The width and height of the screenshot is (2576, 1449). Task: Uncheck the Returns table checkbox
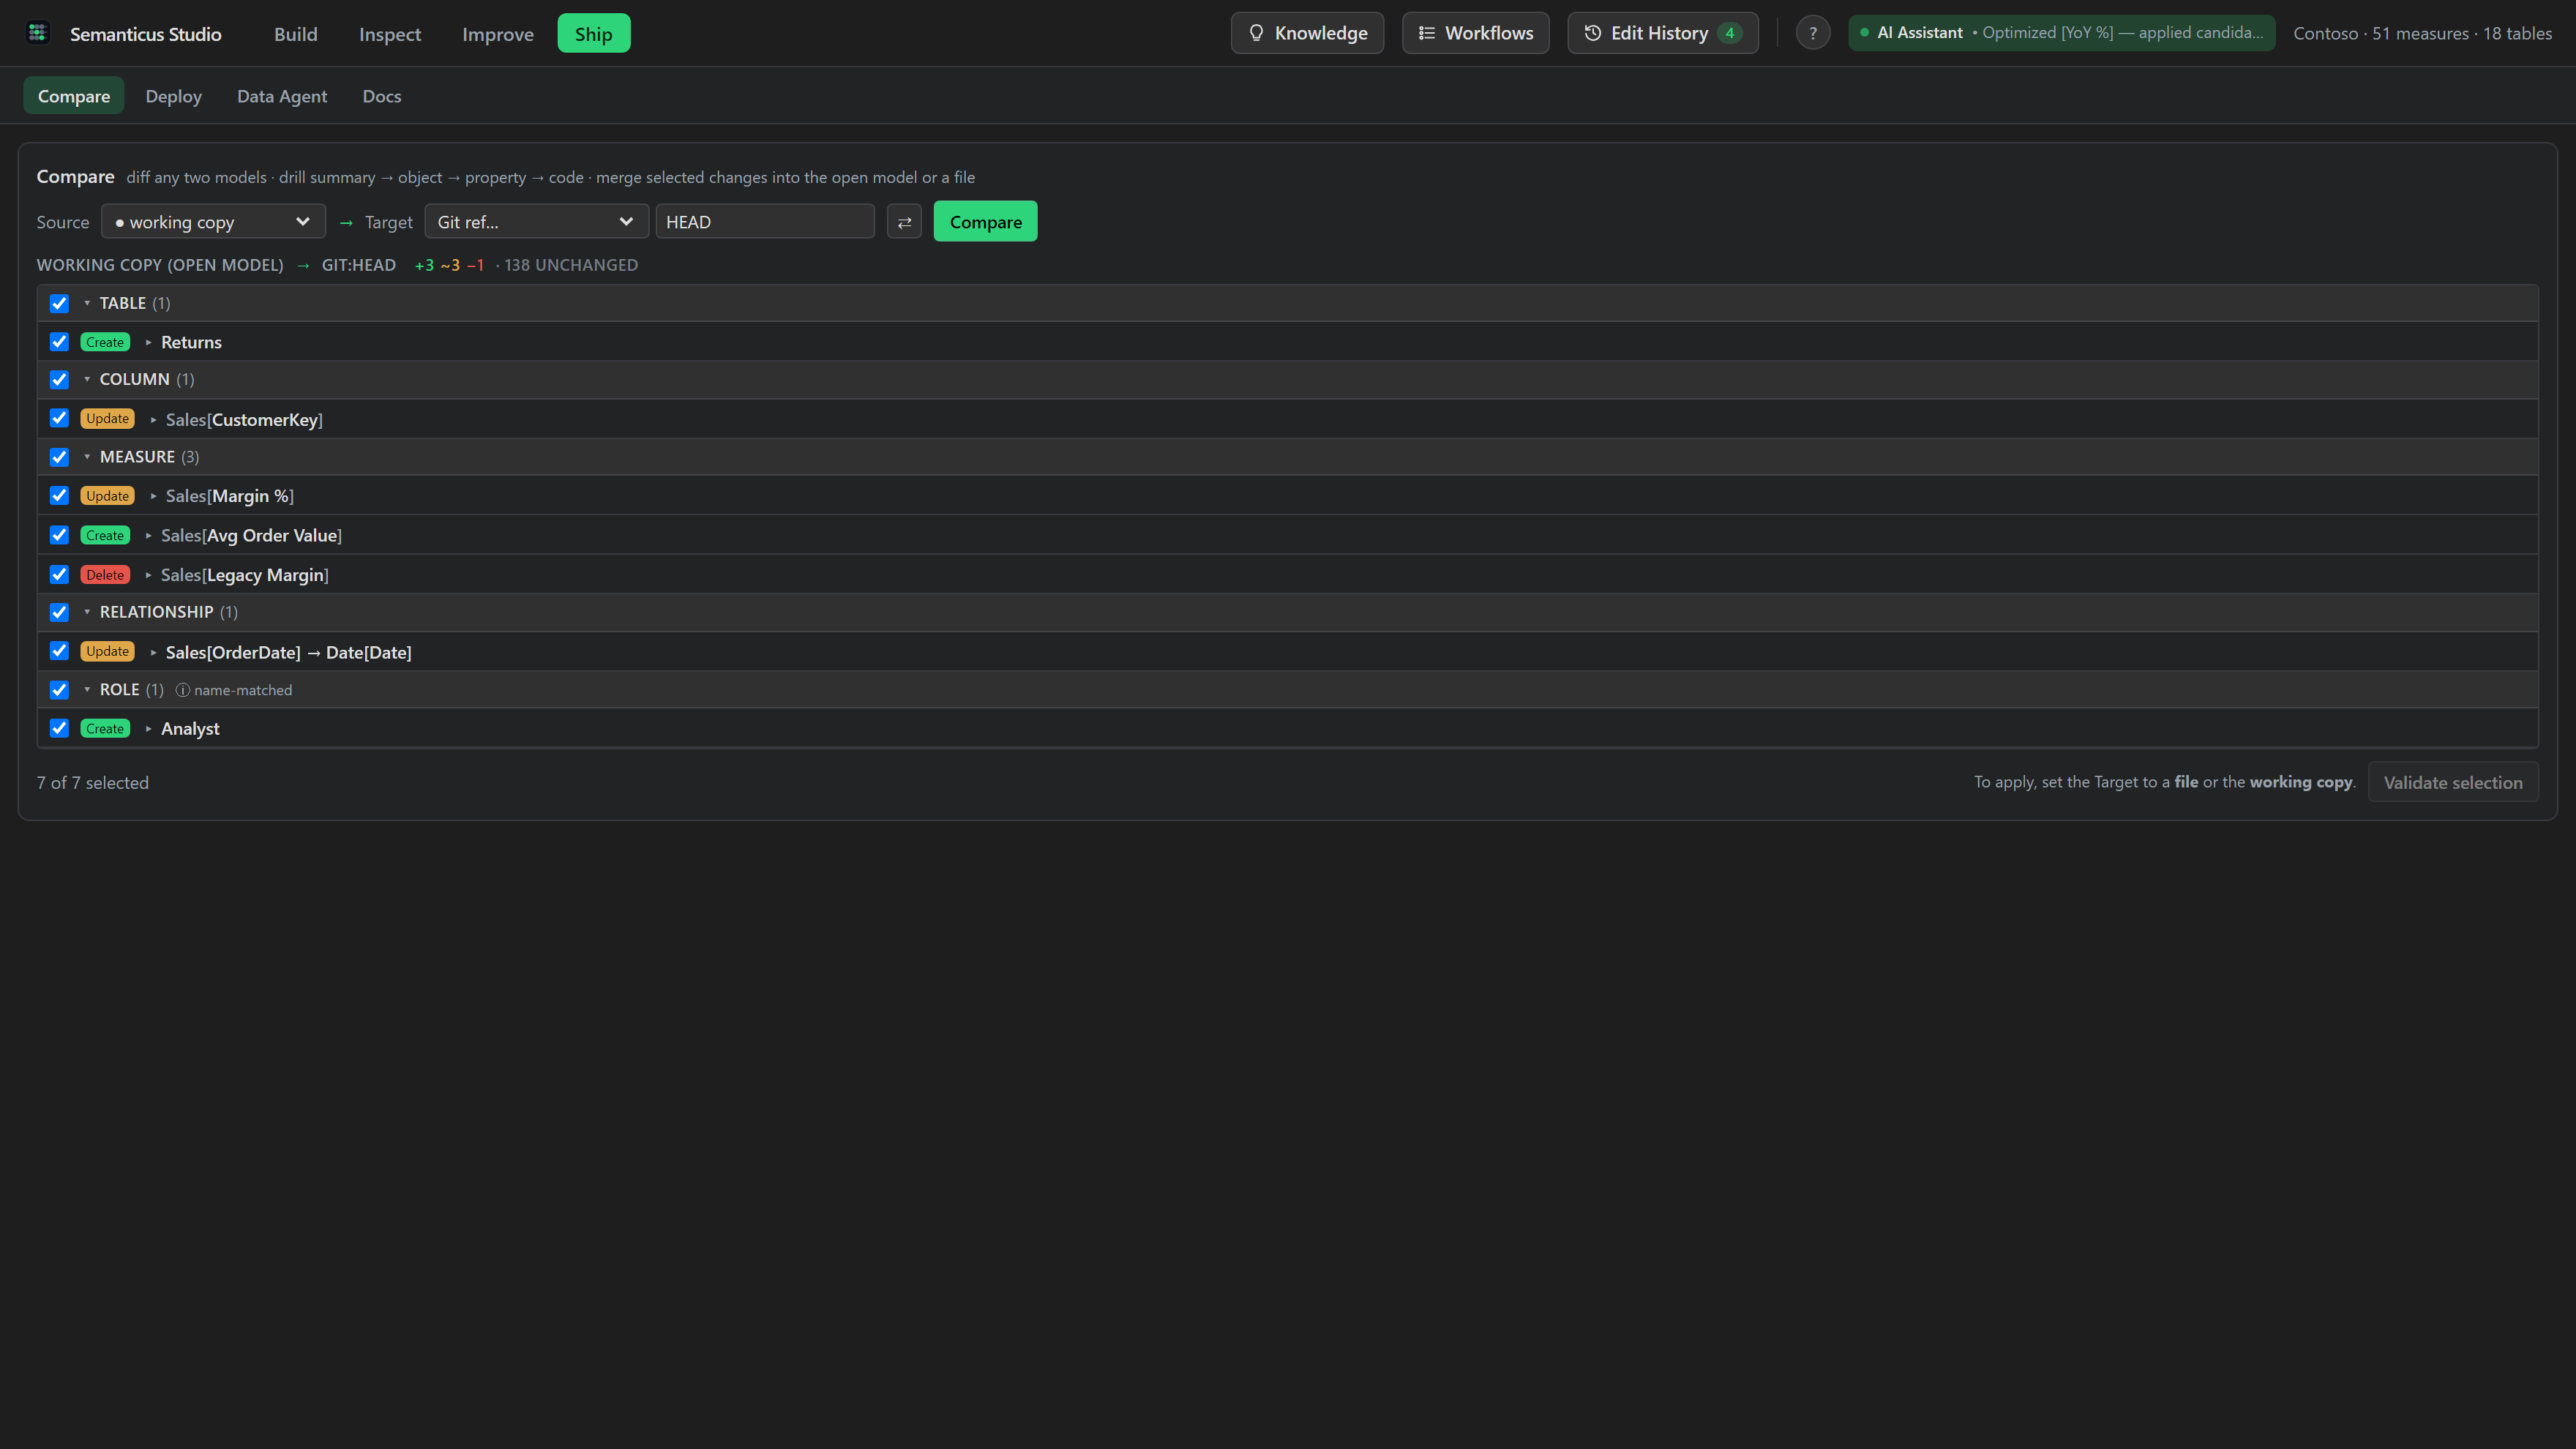coord(59,342)
